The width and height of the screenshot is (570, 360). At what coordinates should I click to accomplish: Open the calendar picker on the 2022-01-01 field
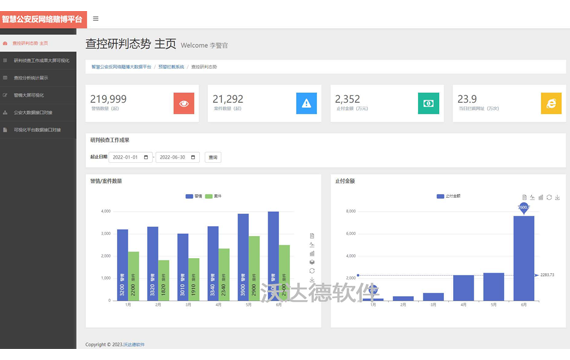pyautogui.click(x=146, y=157)
